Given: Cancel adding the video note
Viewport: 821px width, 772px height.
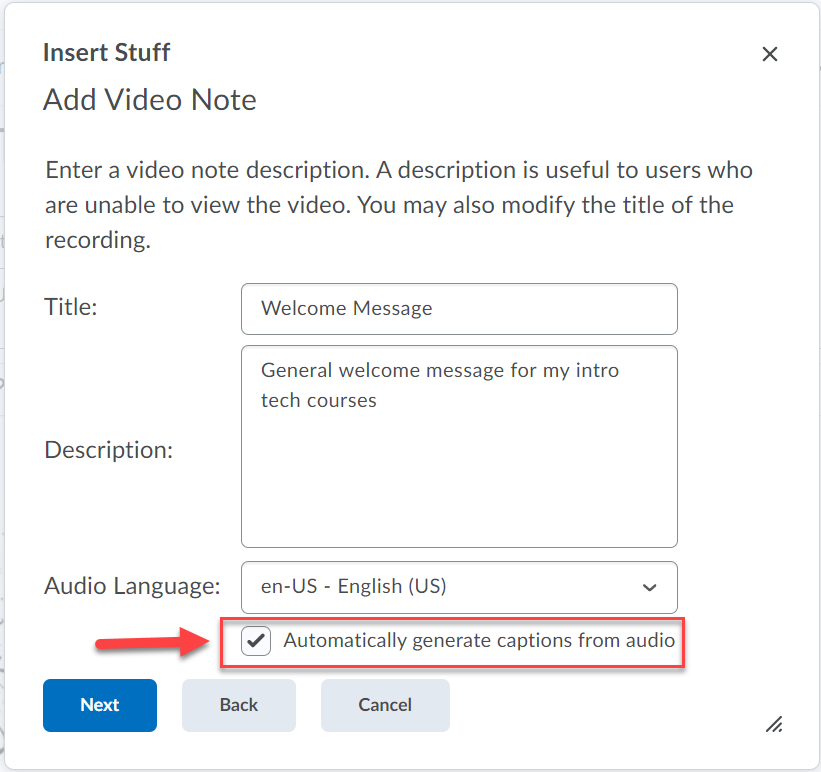Looking at the screenshot, I should point(385,705).
